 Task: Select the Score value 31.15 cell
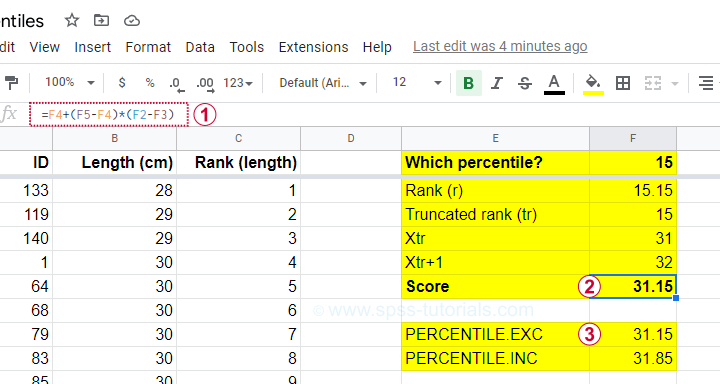[x=633, y=286]
